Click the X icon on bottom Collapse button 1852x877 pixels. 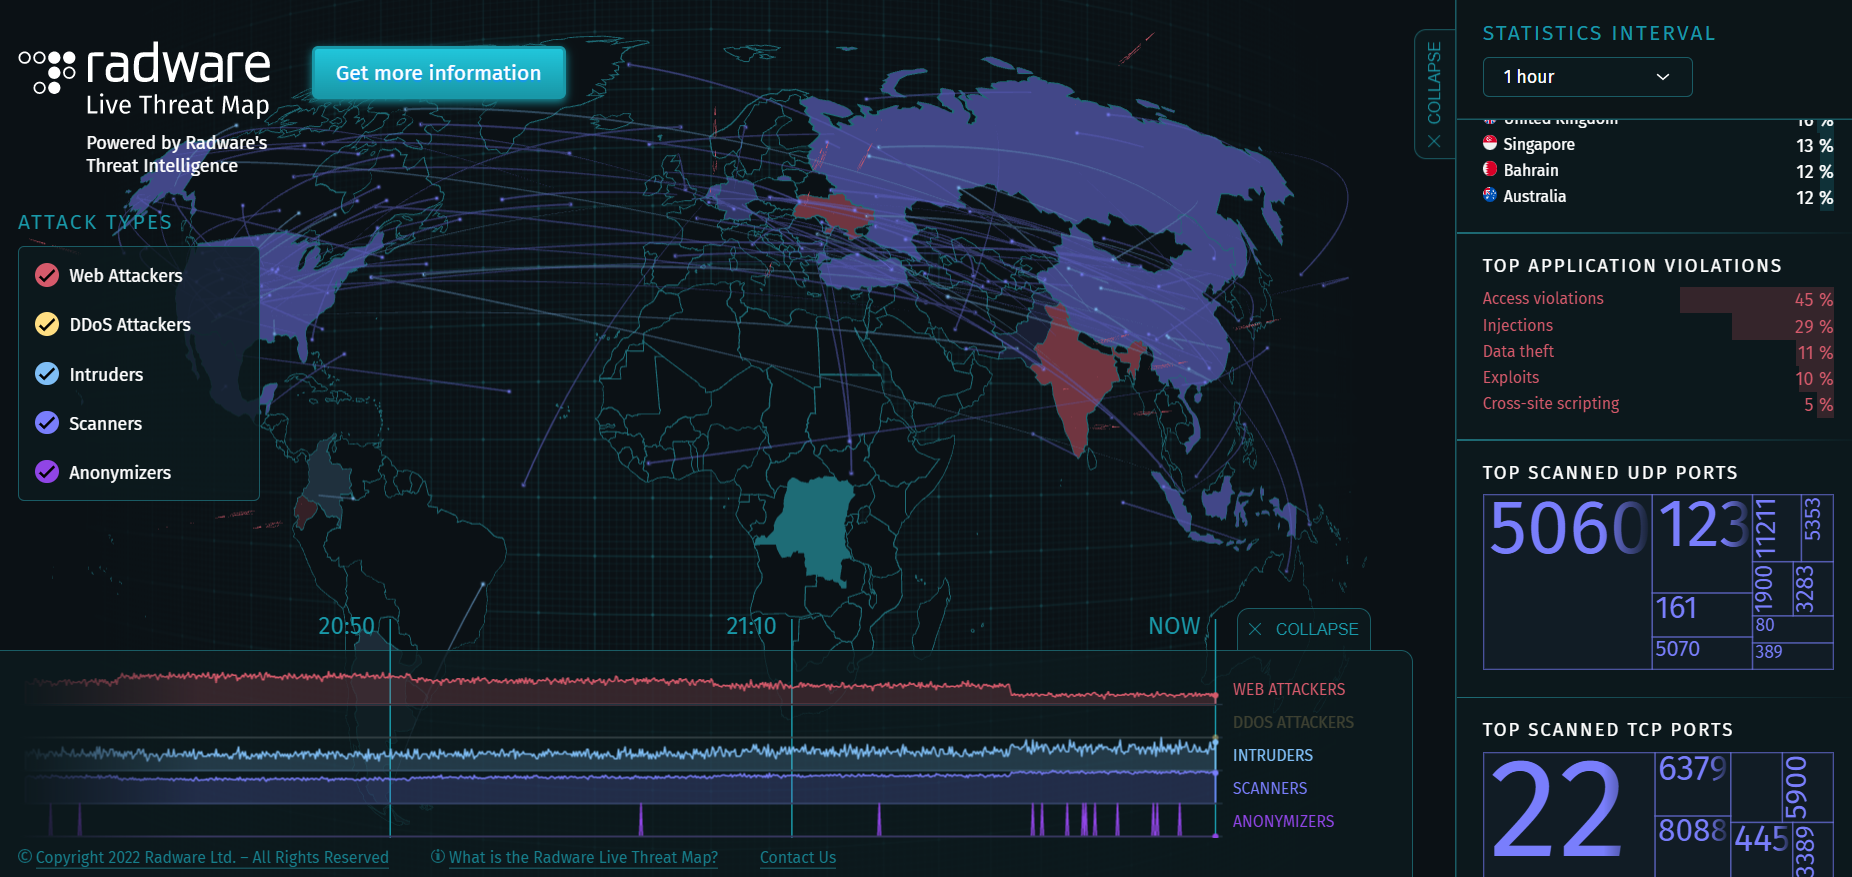pyautogui.click(x=1255, y=629)
